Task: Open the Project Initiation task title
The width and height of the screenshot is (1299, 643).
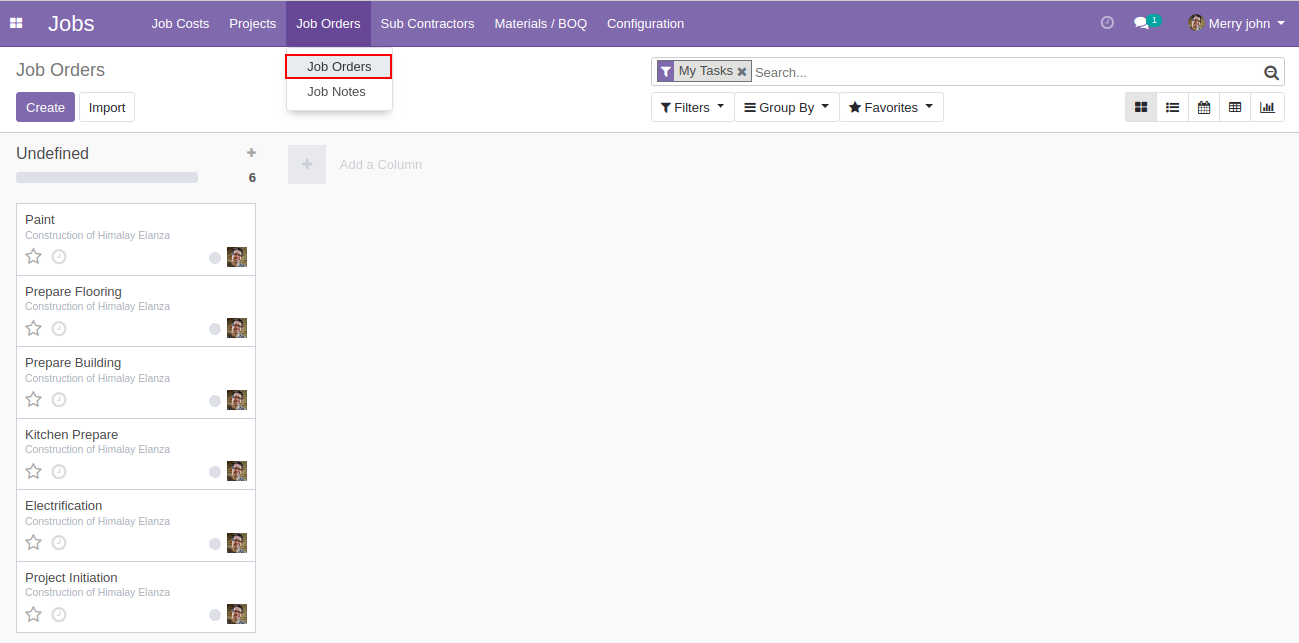Action: [x=71, y=578]
